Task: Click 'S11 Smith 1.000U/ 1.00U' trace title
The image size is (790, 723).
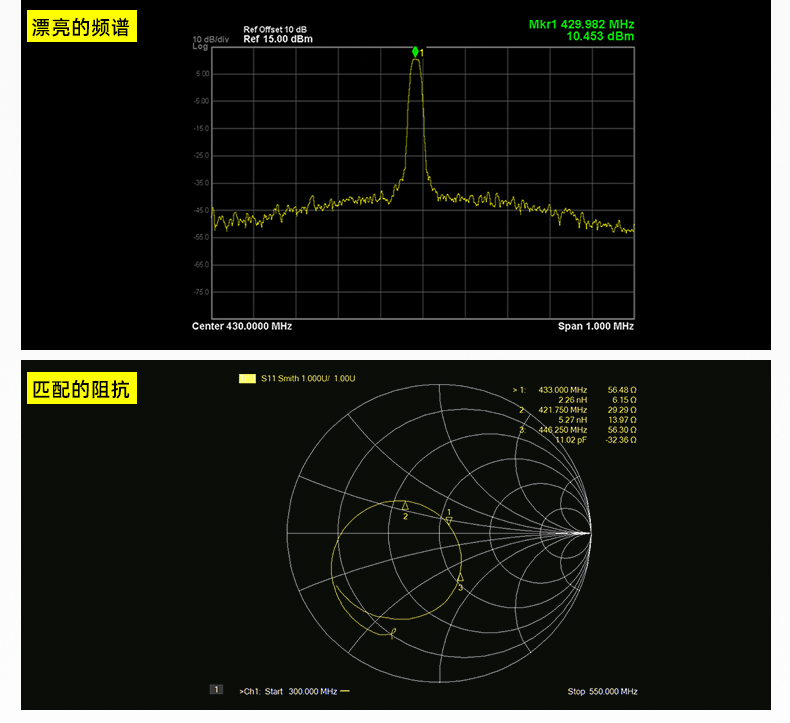Action: [308, 378]
